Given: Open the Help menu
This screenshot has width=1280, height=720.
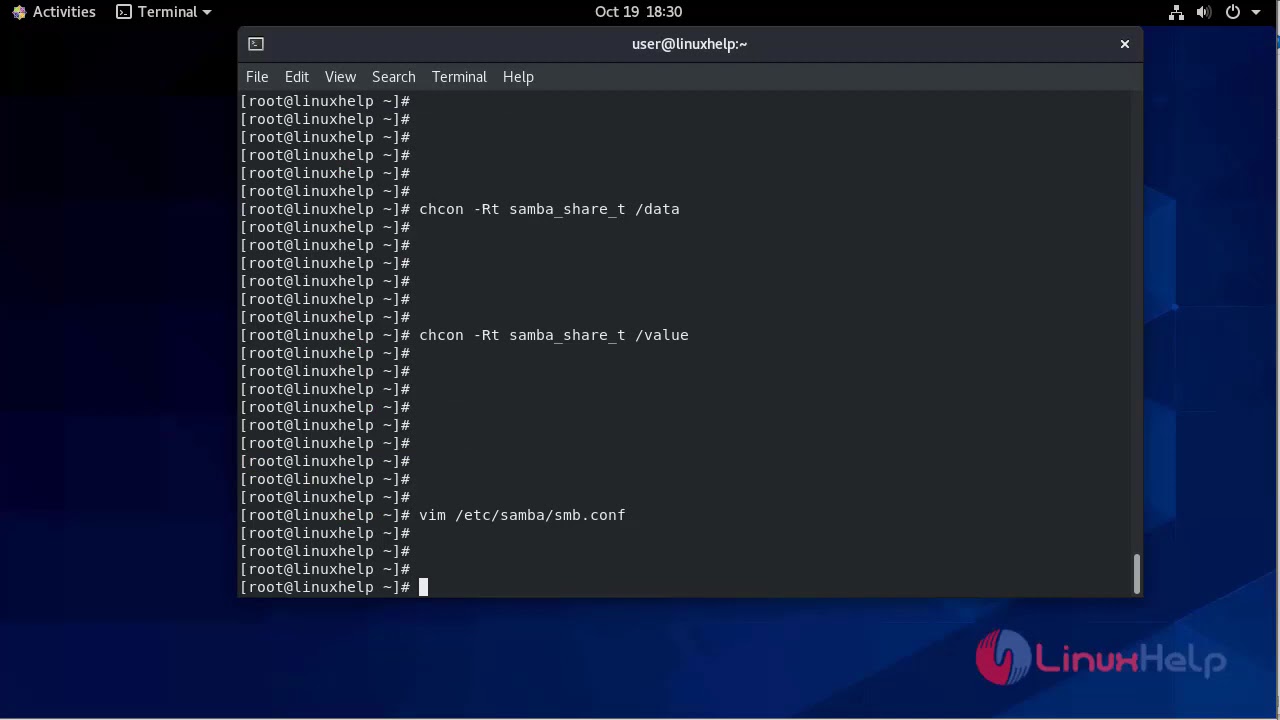Looking at the screenshot, I should [518, 77].
